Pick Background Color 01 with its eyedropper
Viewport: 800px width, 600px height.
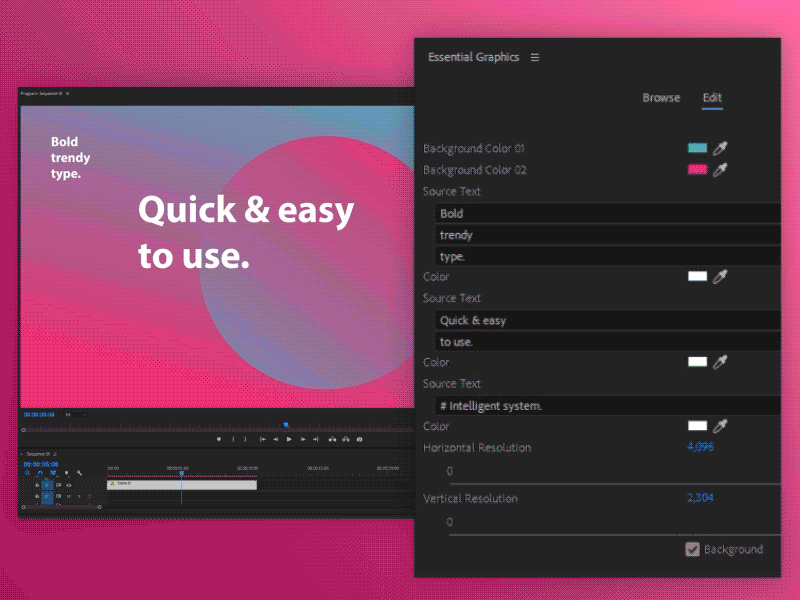tap(720, 148)
